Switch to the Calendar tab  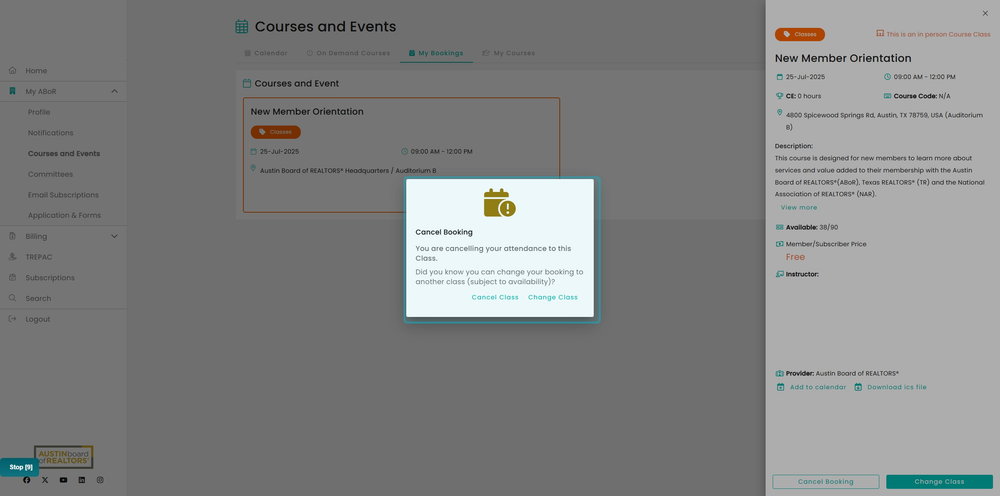click(266, 53)
